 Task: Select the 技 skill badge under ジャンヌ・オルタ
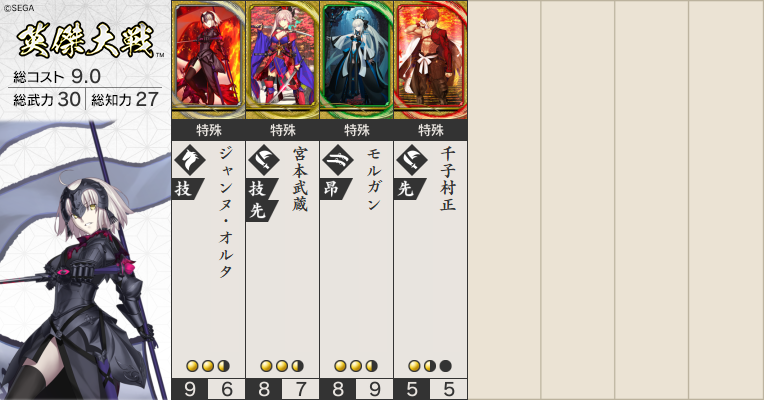click(187, 189)
